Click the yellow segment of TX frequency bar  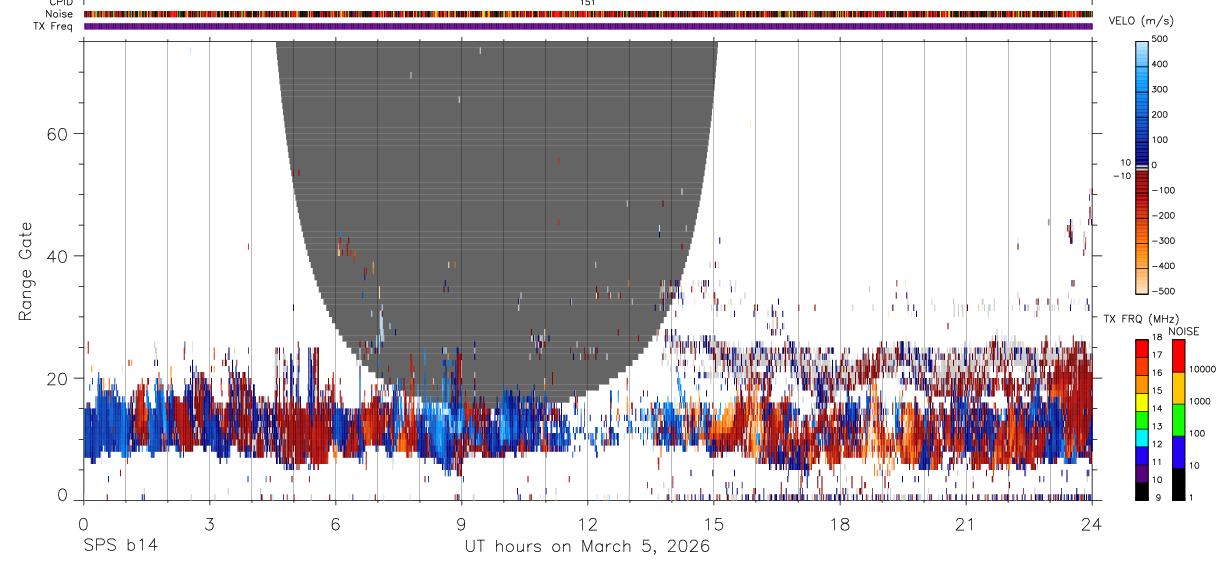click(x=1142, y=400)
